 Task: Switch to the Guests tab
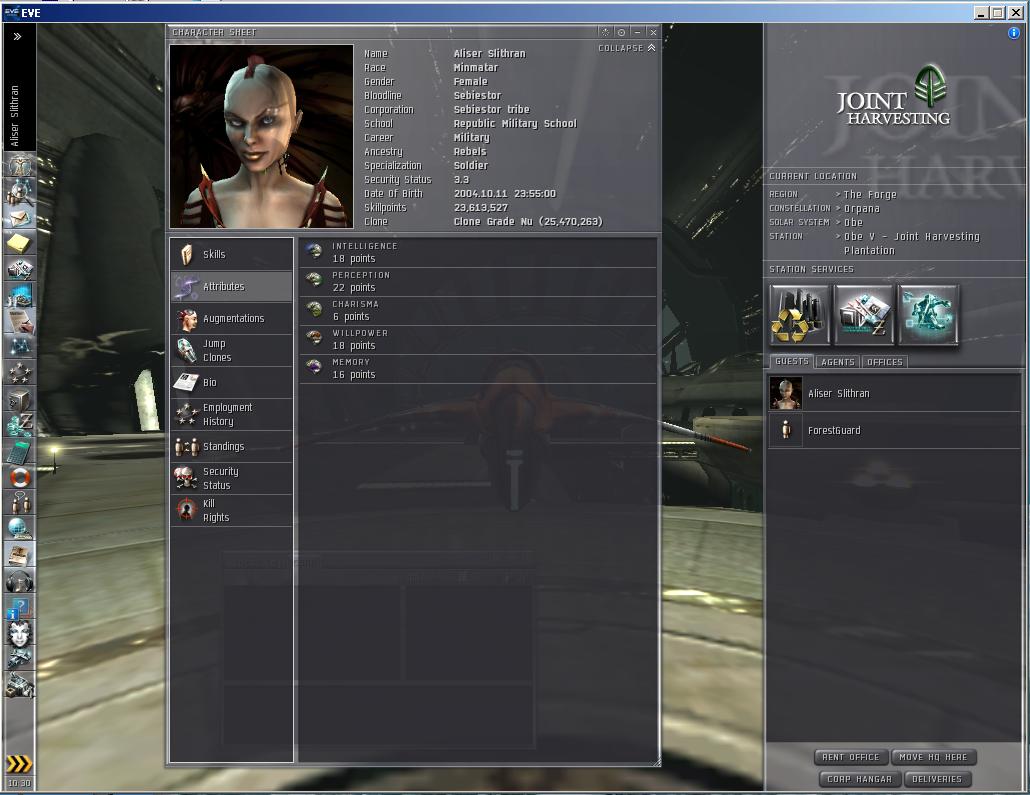[792, 361]
